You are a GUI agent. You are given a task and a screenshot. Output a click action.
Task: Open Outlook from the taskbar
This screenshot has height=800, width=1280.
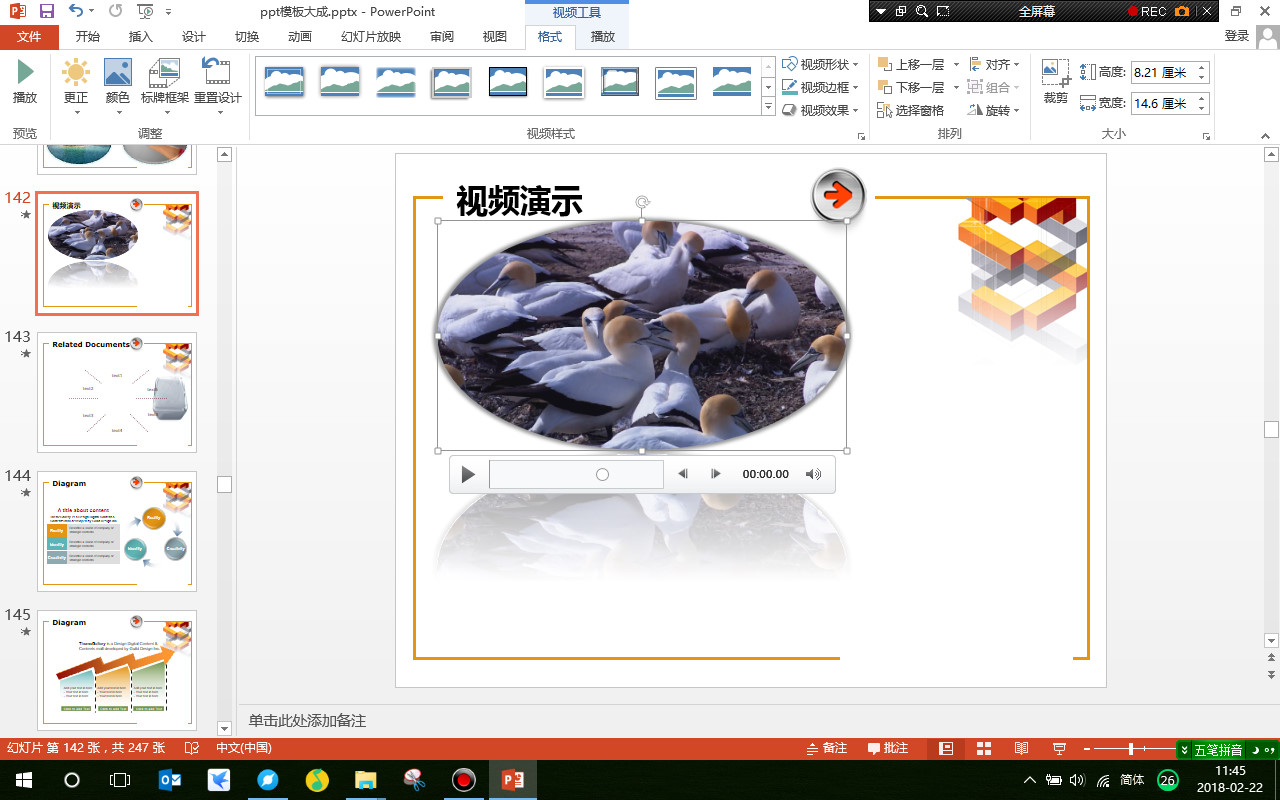[169, 780]
